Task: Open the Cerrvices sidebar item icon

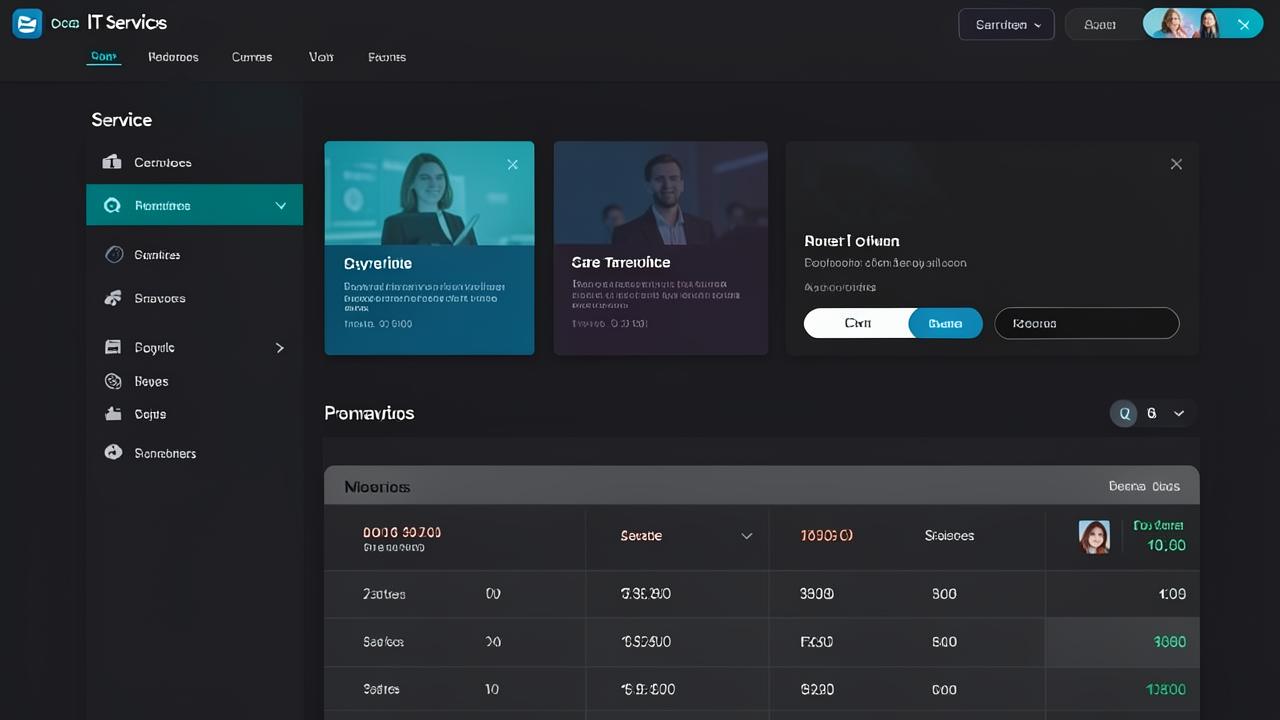Action: click(x=112, y=162)
